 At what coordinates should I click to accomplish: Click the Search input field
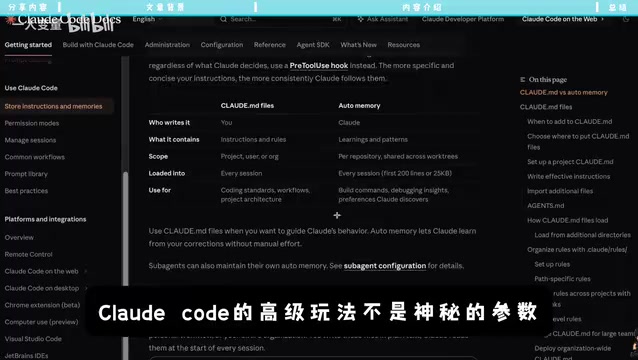[281, 19]
